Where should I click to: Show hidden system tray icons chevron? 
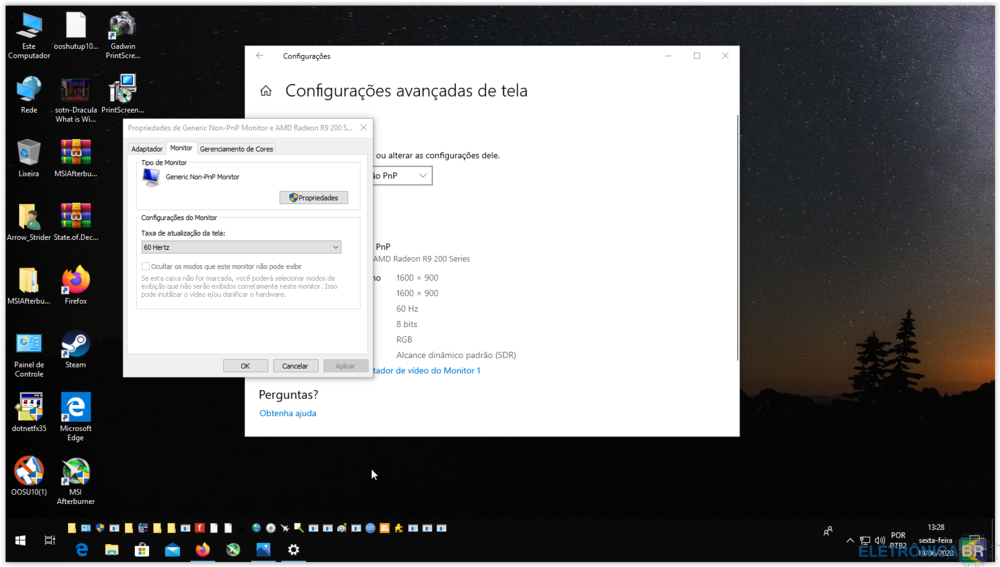pyautogui.click(x=850, y=541)
